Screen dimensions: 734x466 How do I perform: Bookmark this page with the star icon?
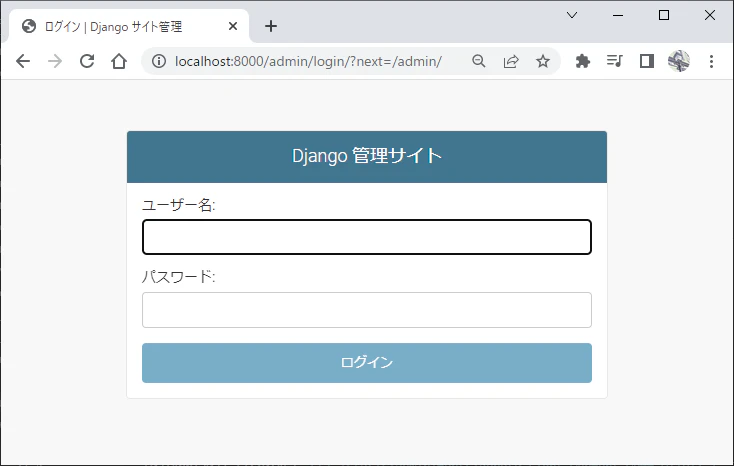point(543,61)
